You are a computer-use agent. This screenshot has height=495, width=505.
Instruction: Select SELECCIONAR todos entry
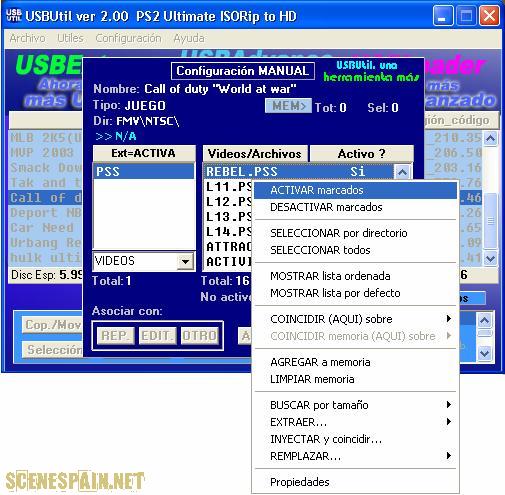pos(355,250)
